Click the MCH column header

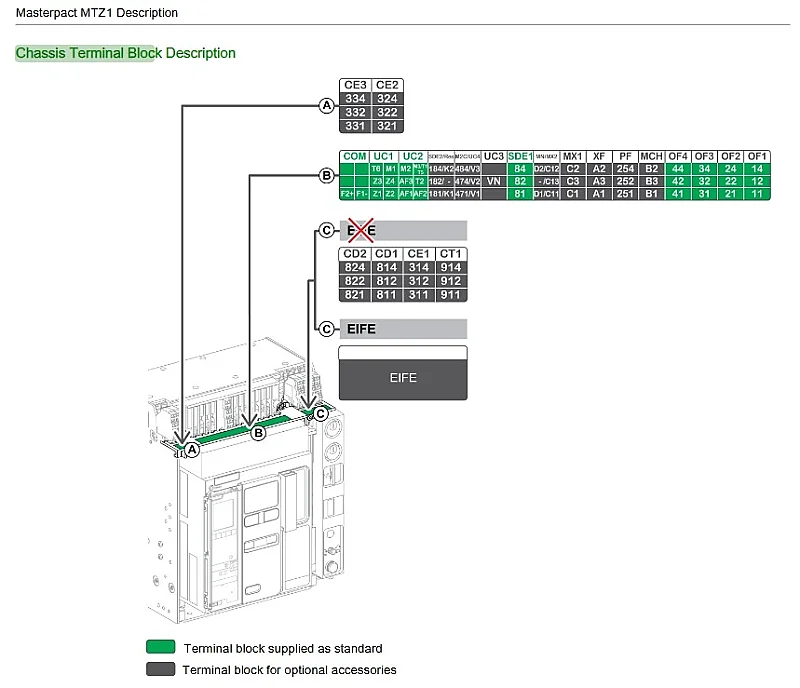tap(652, 156)
